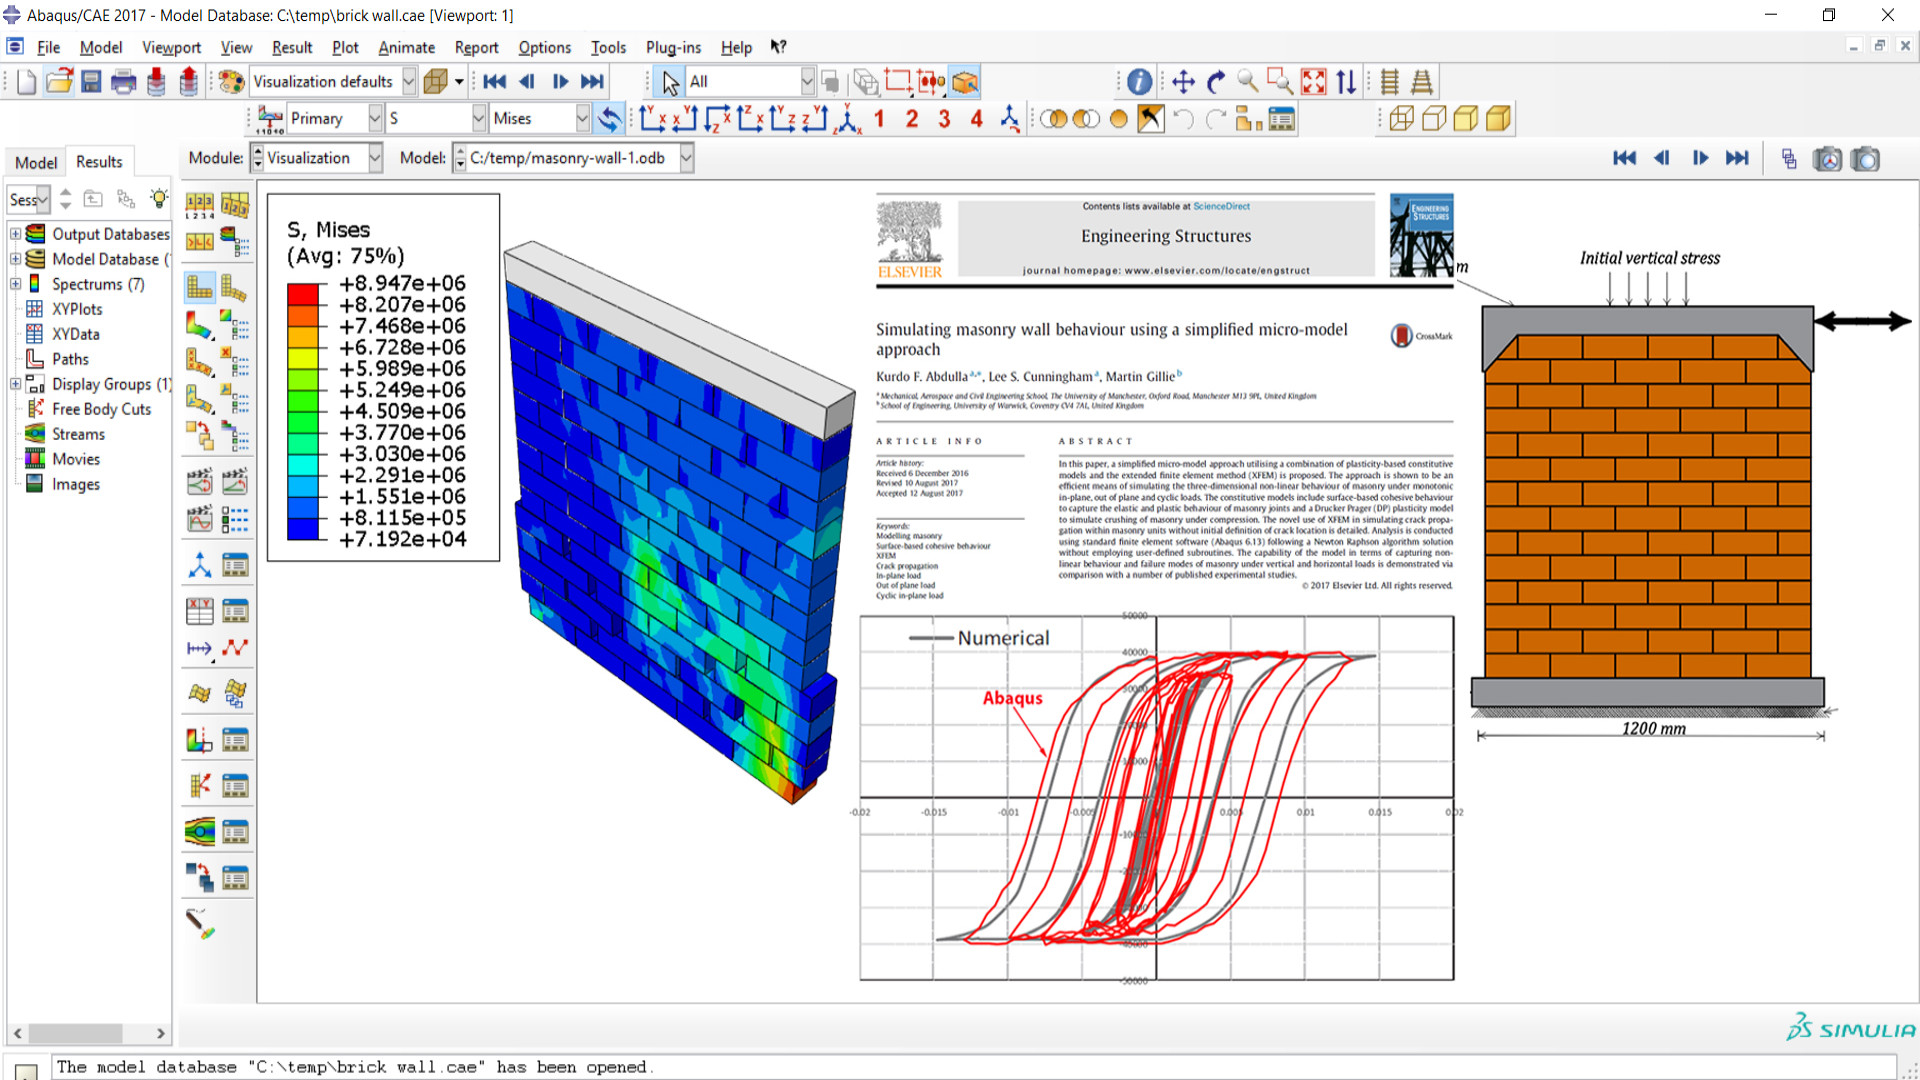Open the Viewport menu

171,47
